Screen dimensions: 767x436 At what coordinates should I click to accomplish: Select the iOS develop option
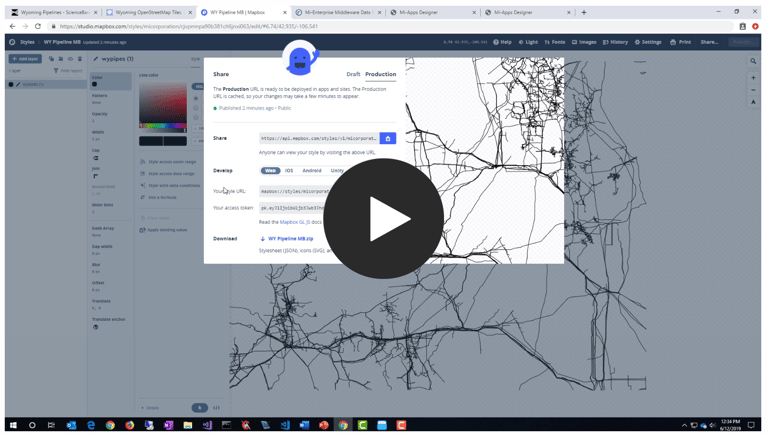coord(289,171)
